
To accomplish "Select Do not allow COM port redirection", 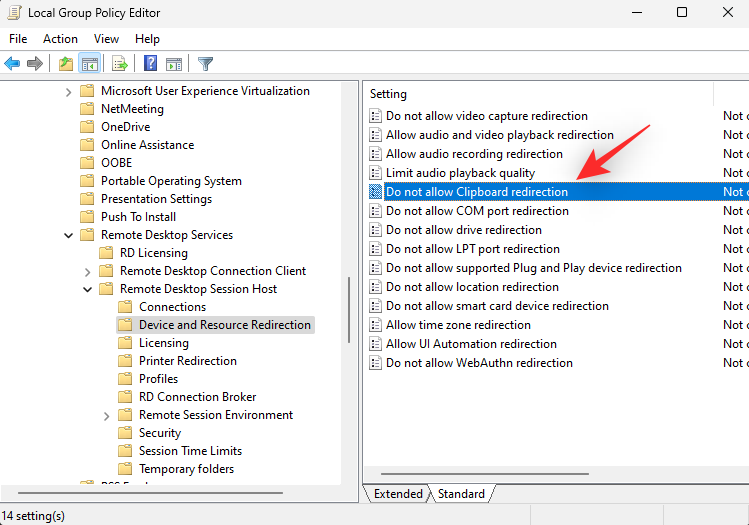I will tap(477, 211).
